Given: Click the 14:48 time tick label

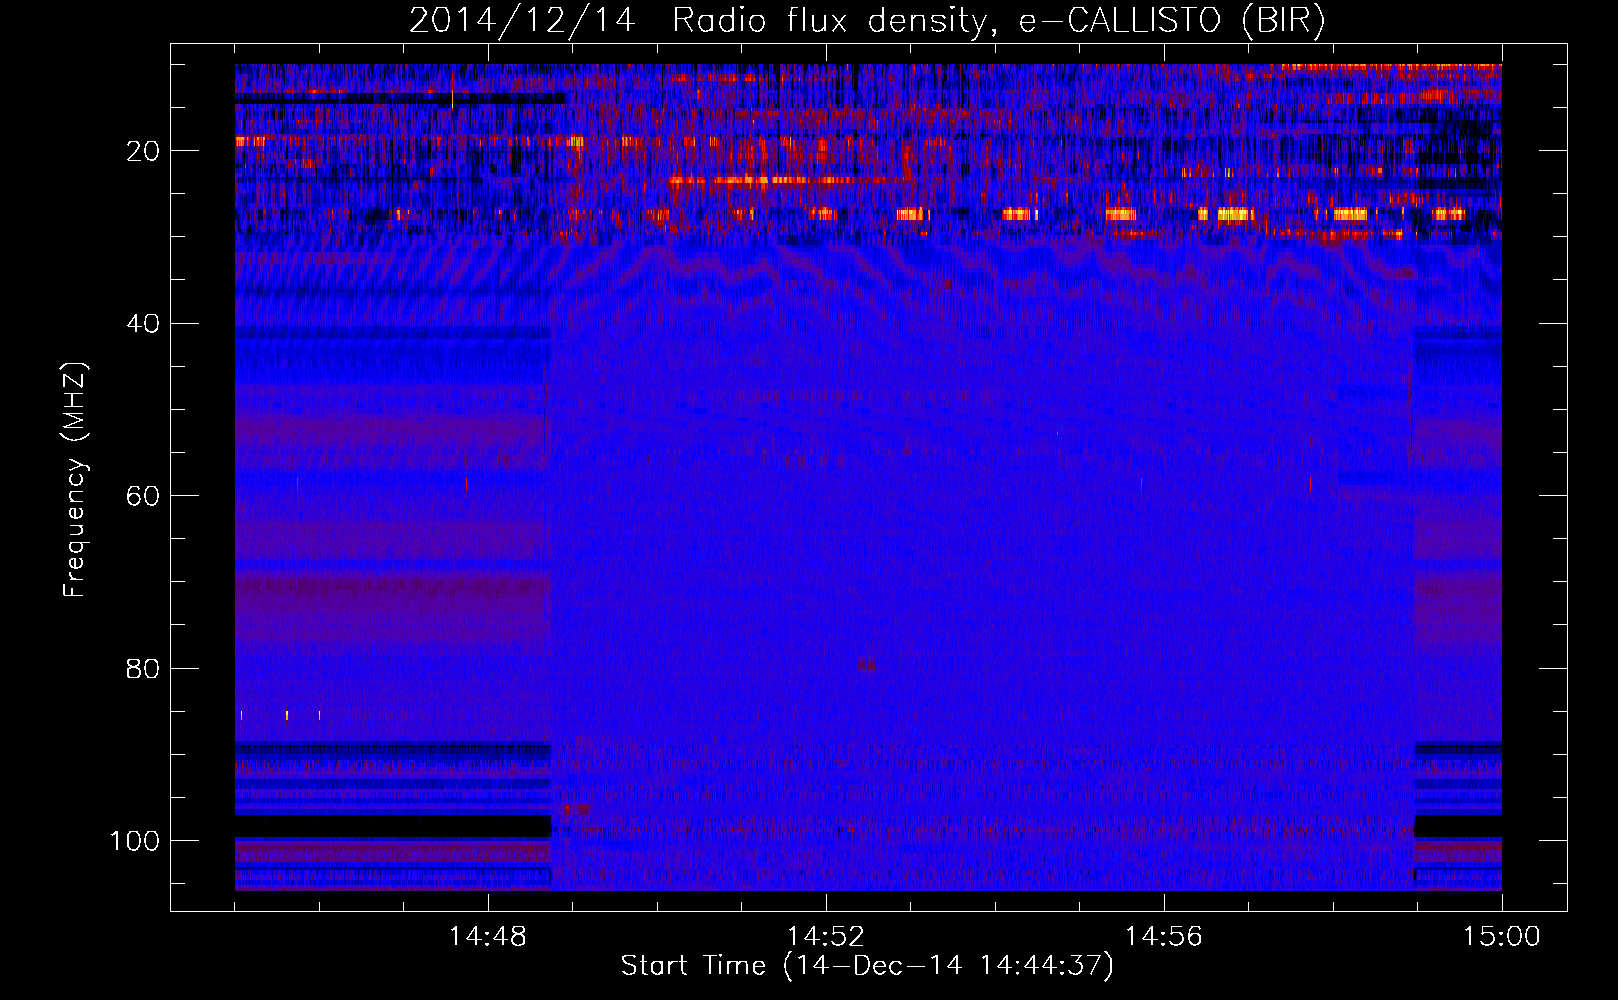Looking at the screenshot, I should coord(488,937).
